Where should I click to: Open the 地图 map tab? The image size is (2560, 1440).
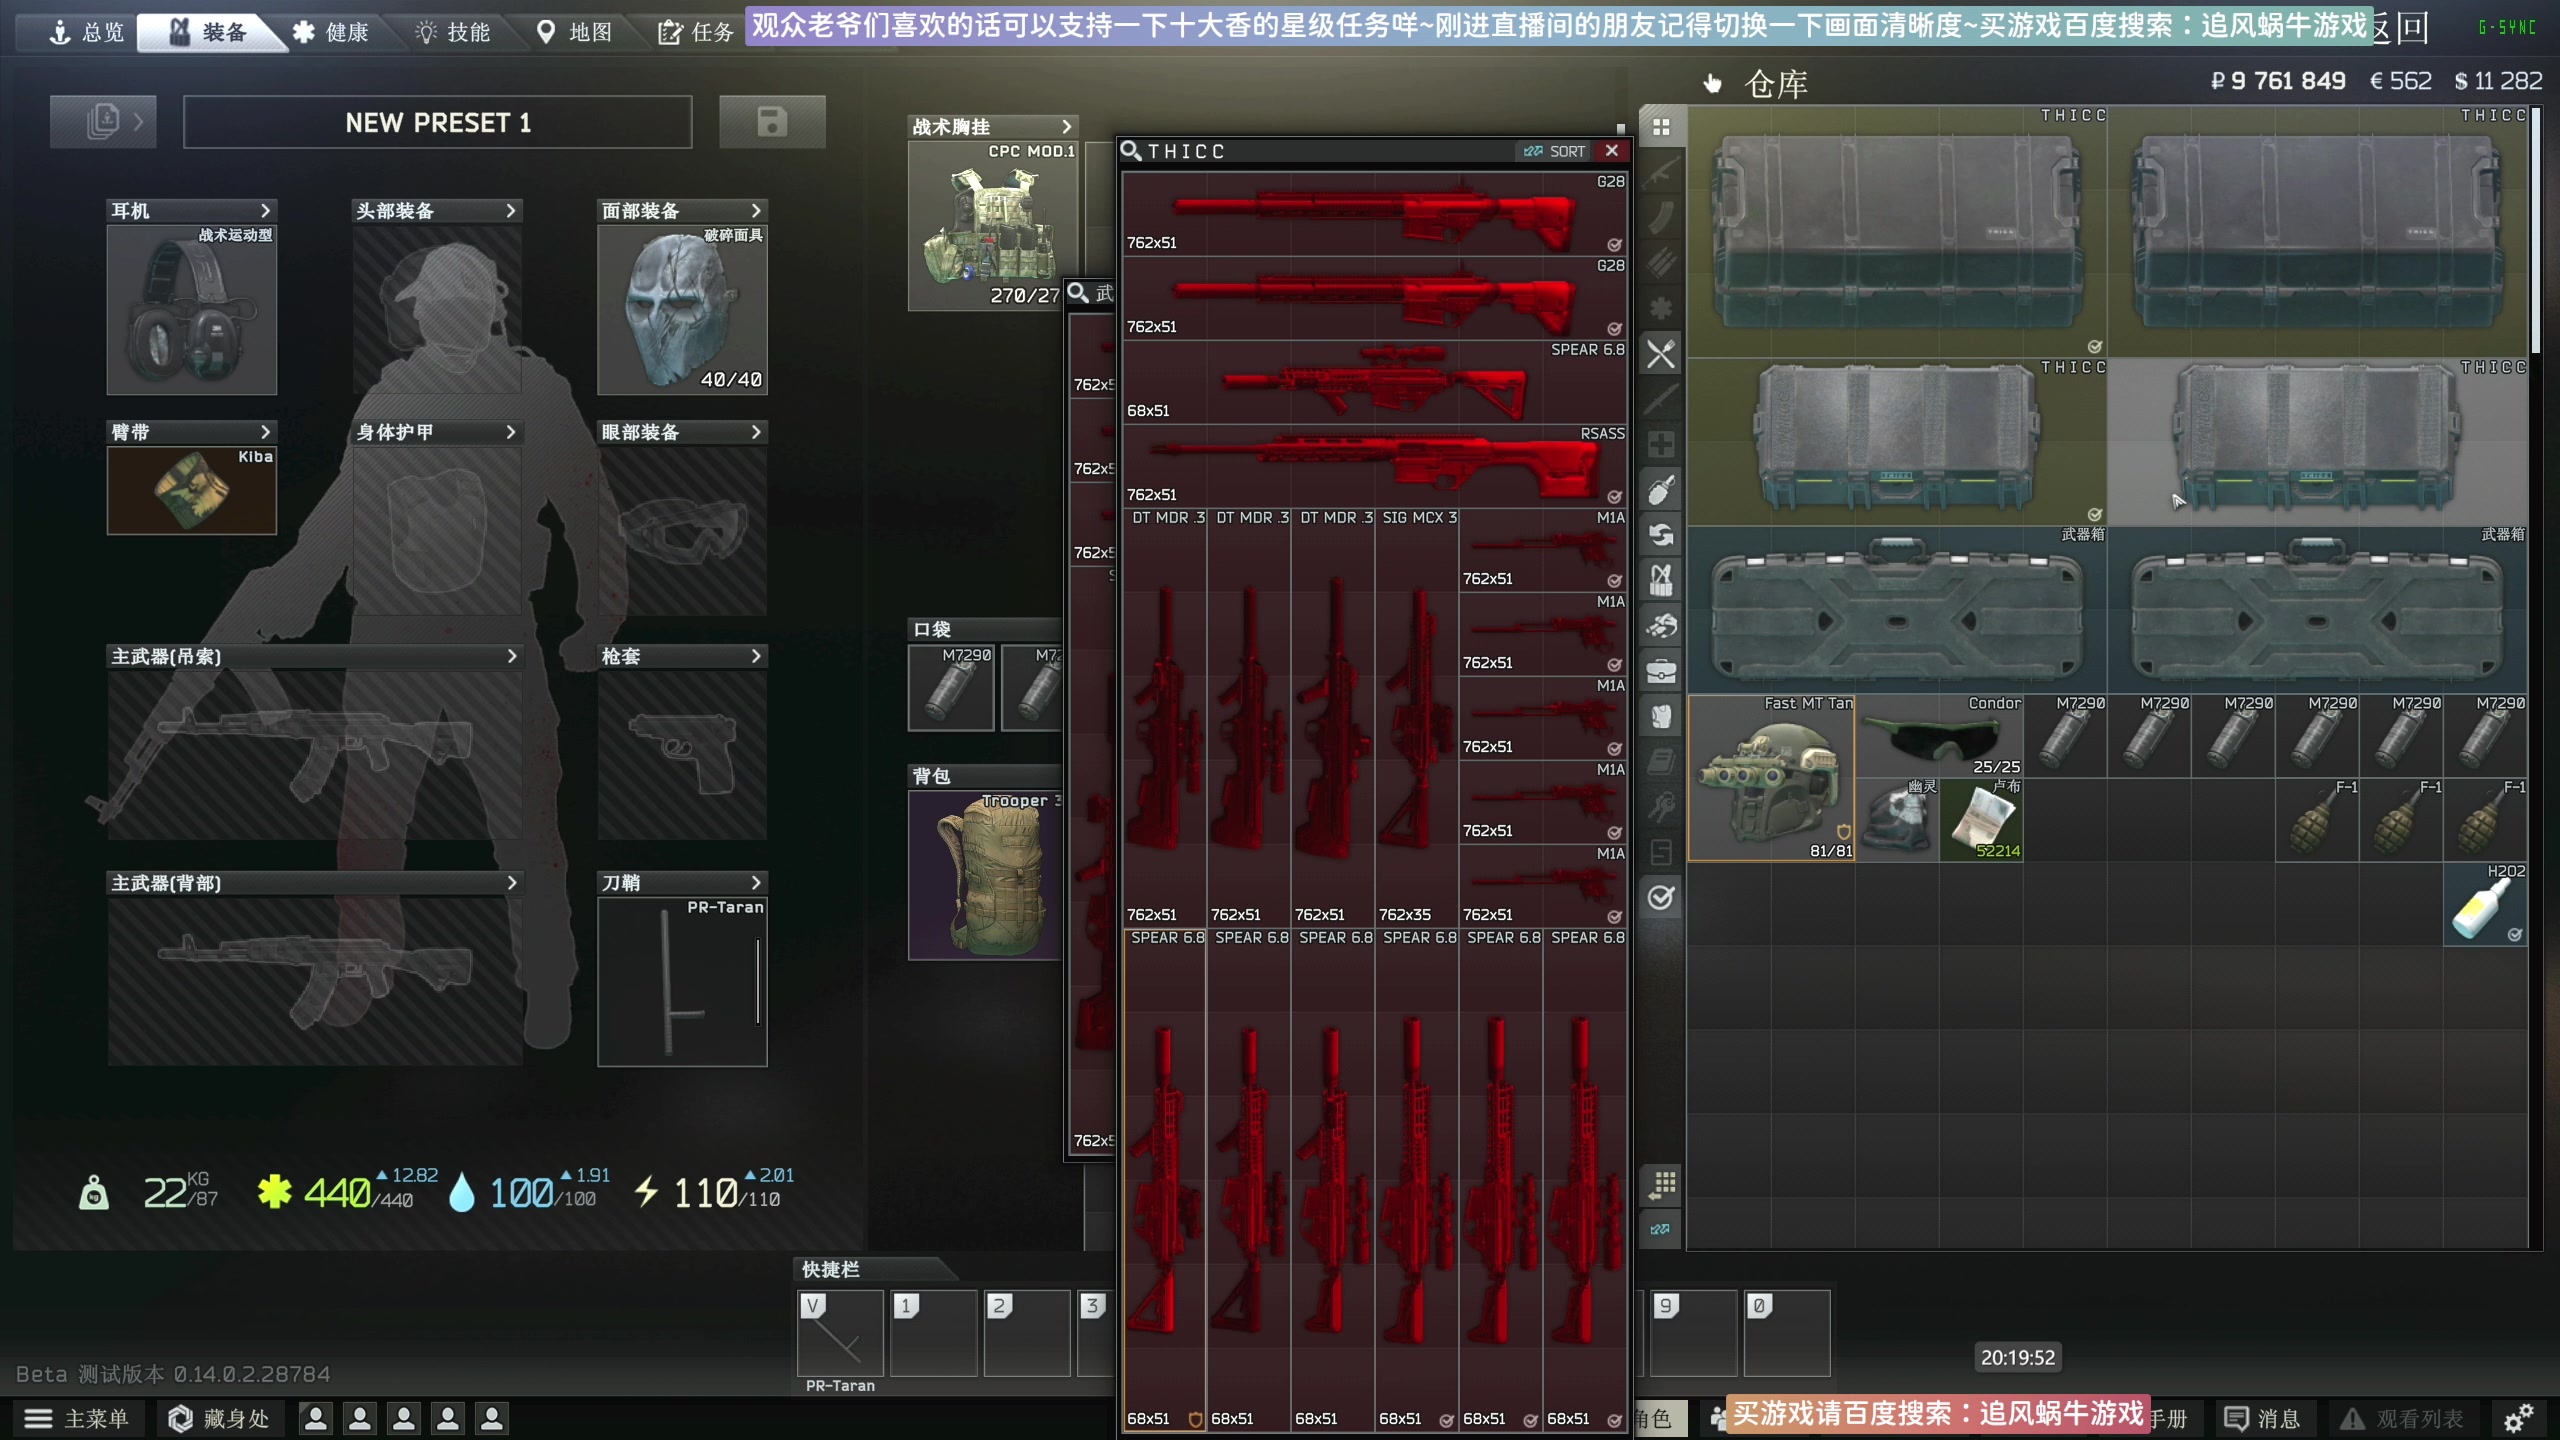[575, 32]
